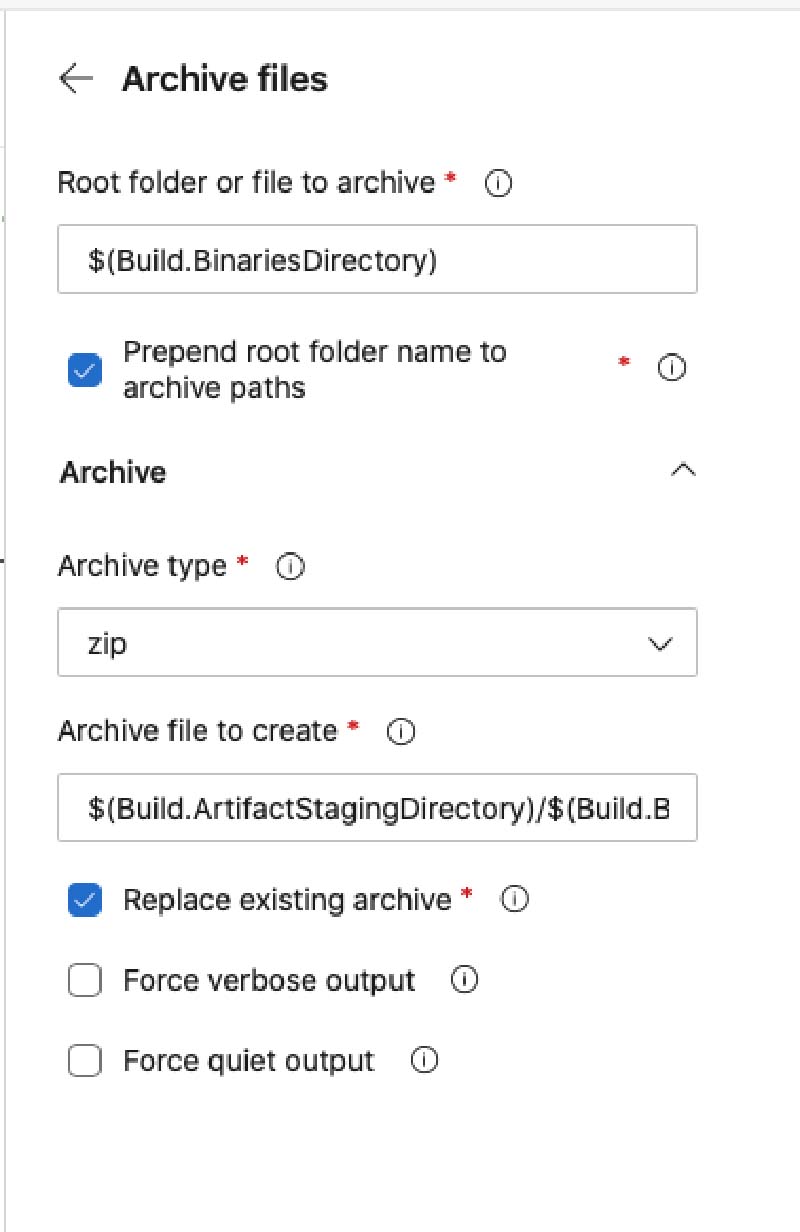Collapse the Archive section with the chevron
Image resolution: width=800 pixels, height=1232 pixels.
[683, 471]
